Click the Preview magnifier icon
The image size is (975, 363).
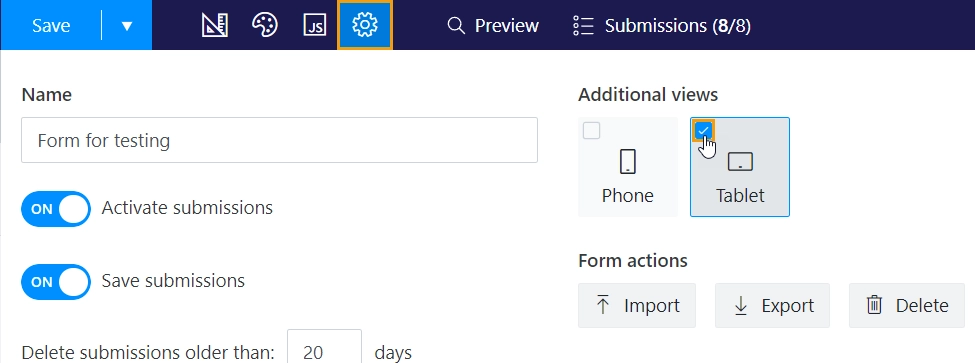click(456, 25)
